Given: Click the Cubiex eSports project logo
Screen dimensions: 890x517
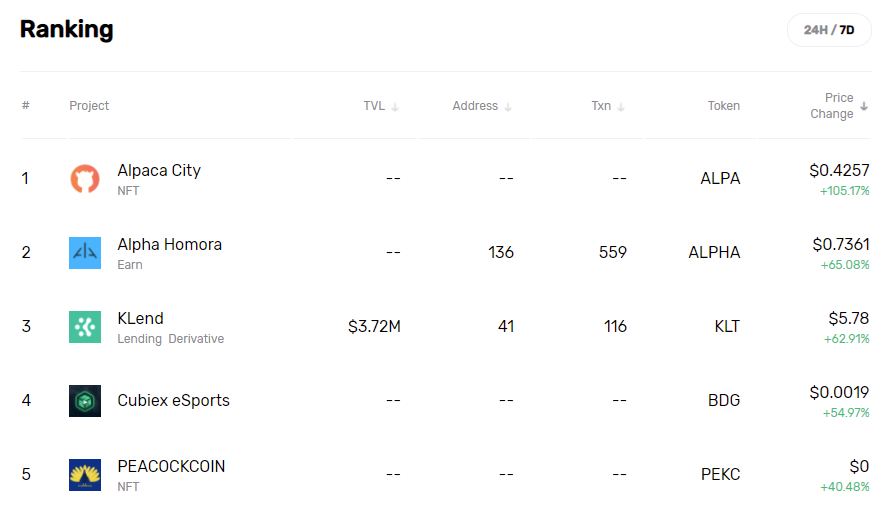Looking at the screenshot, I should [85, 401].
